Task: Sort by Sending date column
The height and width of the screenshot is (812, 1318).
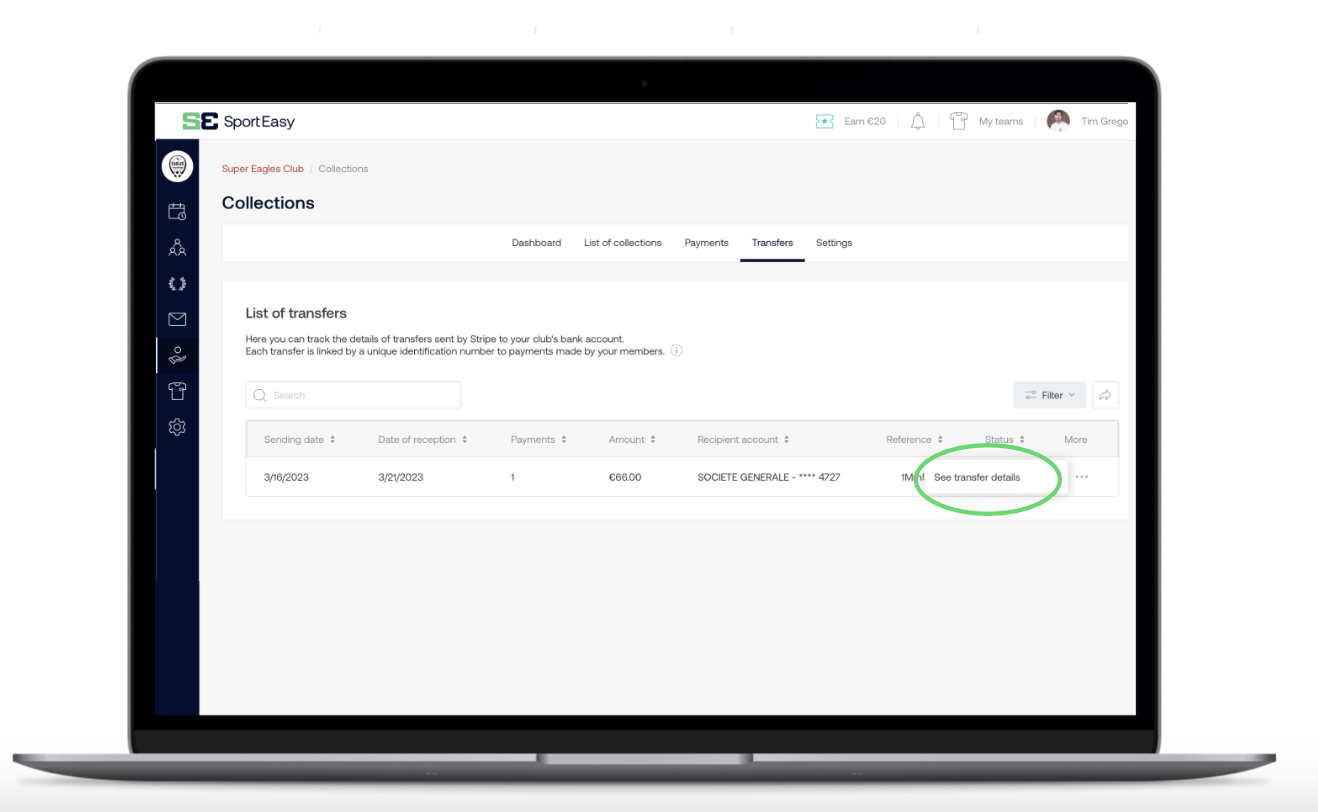Action: [299, 440]
